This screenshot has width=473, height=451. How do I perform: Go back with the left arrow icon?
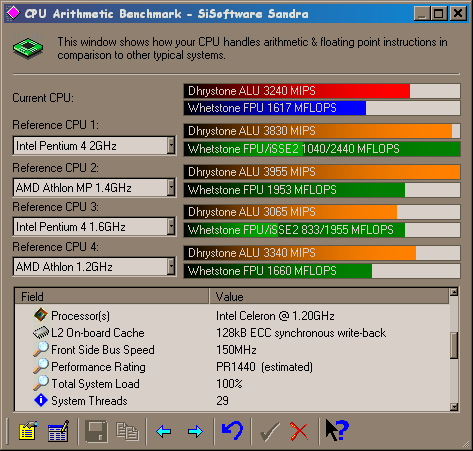(x=164, y=432)
